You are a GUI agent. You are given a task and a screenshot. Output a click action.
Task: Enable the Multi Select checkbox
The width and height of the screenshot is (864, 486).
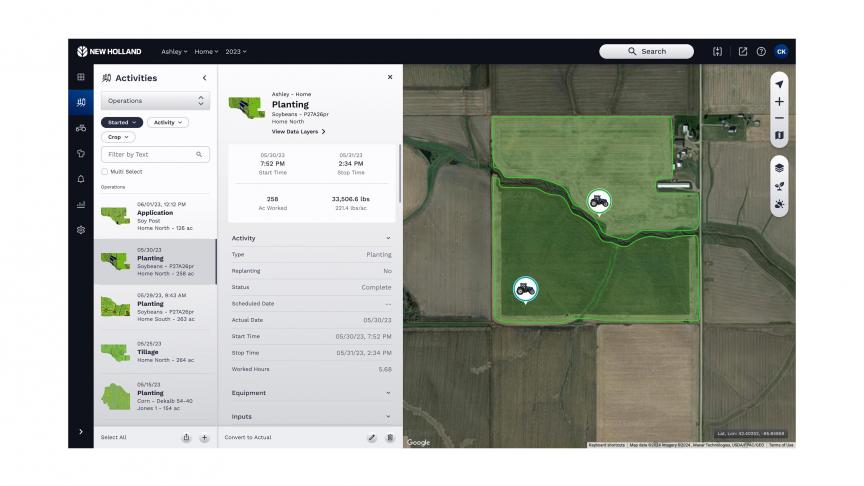click(105, 172)
